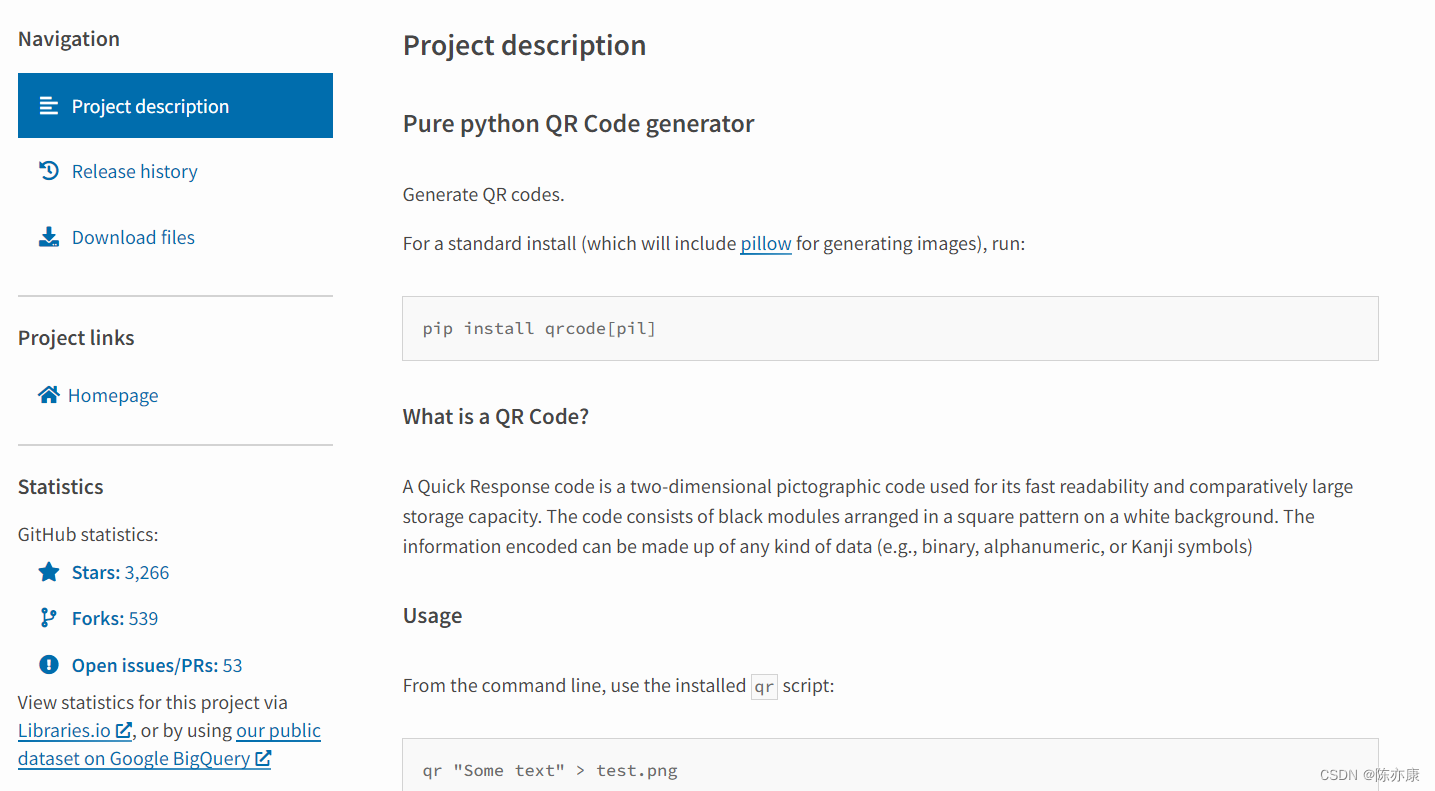Open the Project description tab
This screenshot has height=791, width=1435.
(x=175, y=105)
